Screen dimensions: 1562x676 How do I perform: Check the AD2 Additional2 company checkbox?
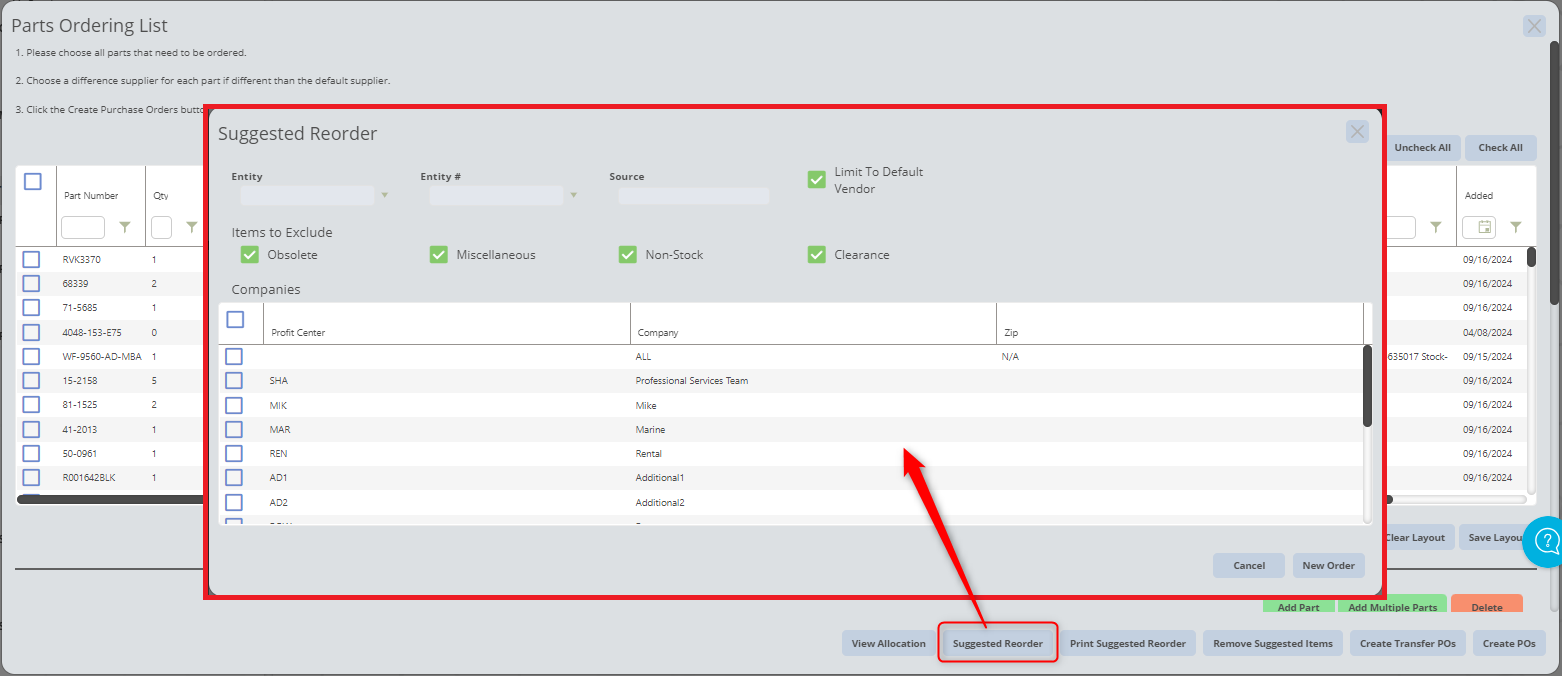[x=234, y=502]
